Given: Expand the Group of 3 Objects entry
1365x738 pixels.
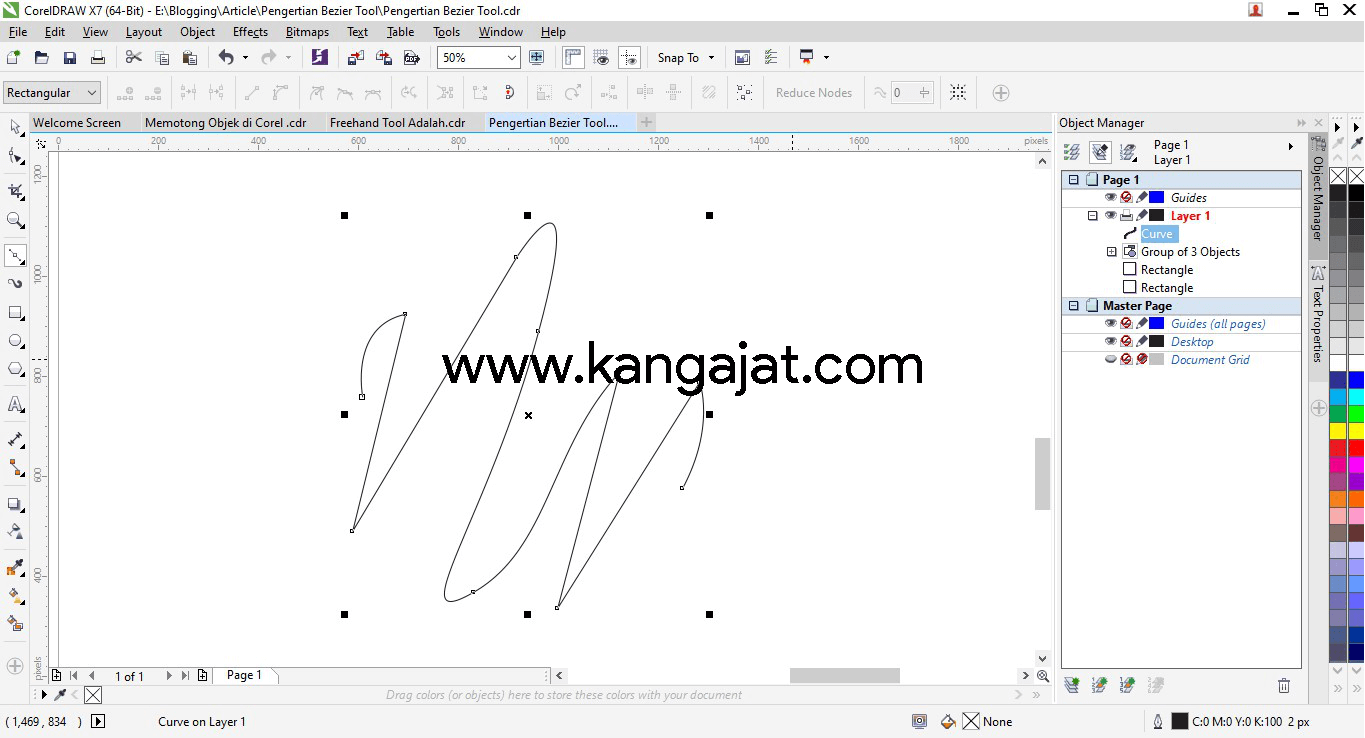Looking at the screenshot, I should [x=1111, y=251].
